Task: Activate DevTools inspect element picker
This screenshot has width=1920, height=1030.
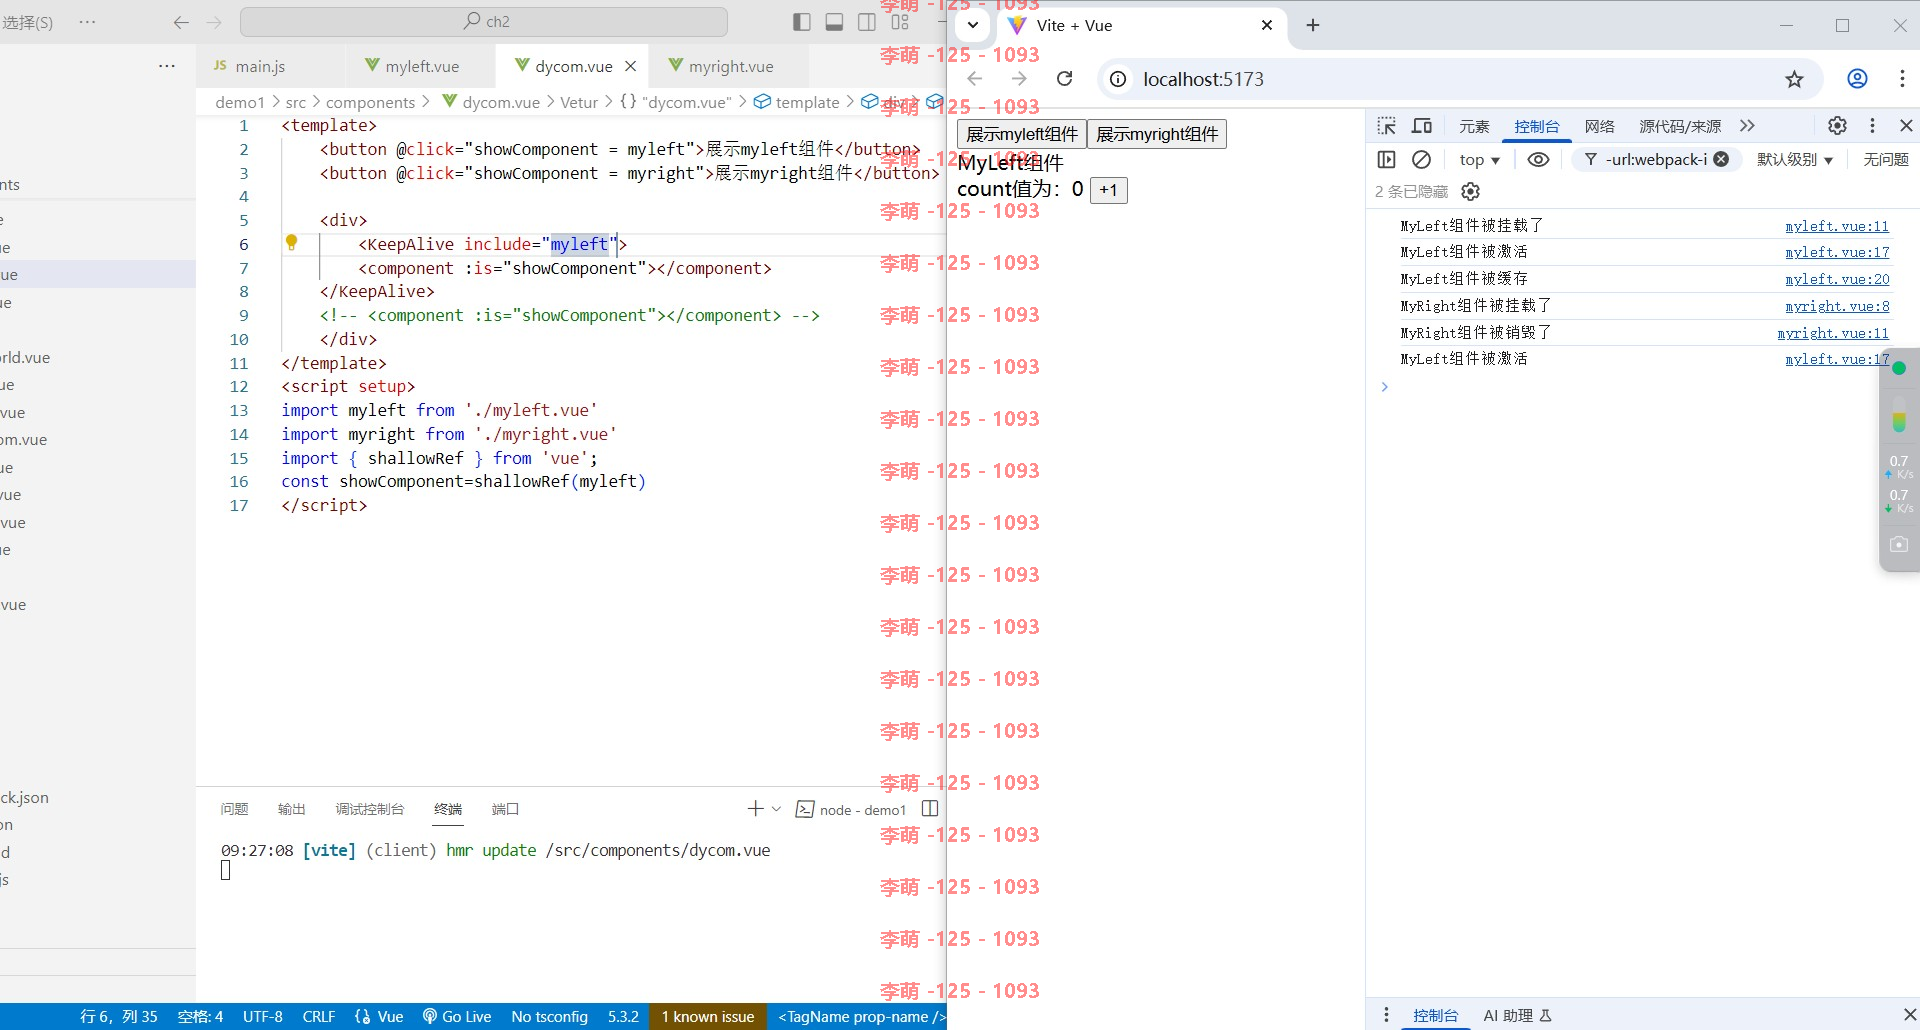Action: tap(1386, 126)
